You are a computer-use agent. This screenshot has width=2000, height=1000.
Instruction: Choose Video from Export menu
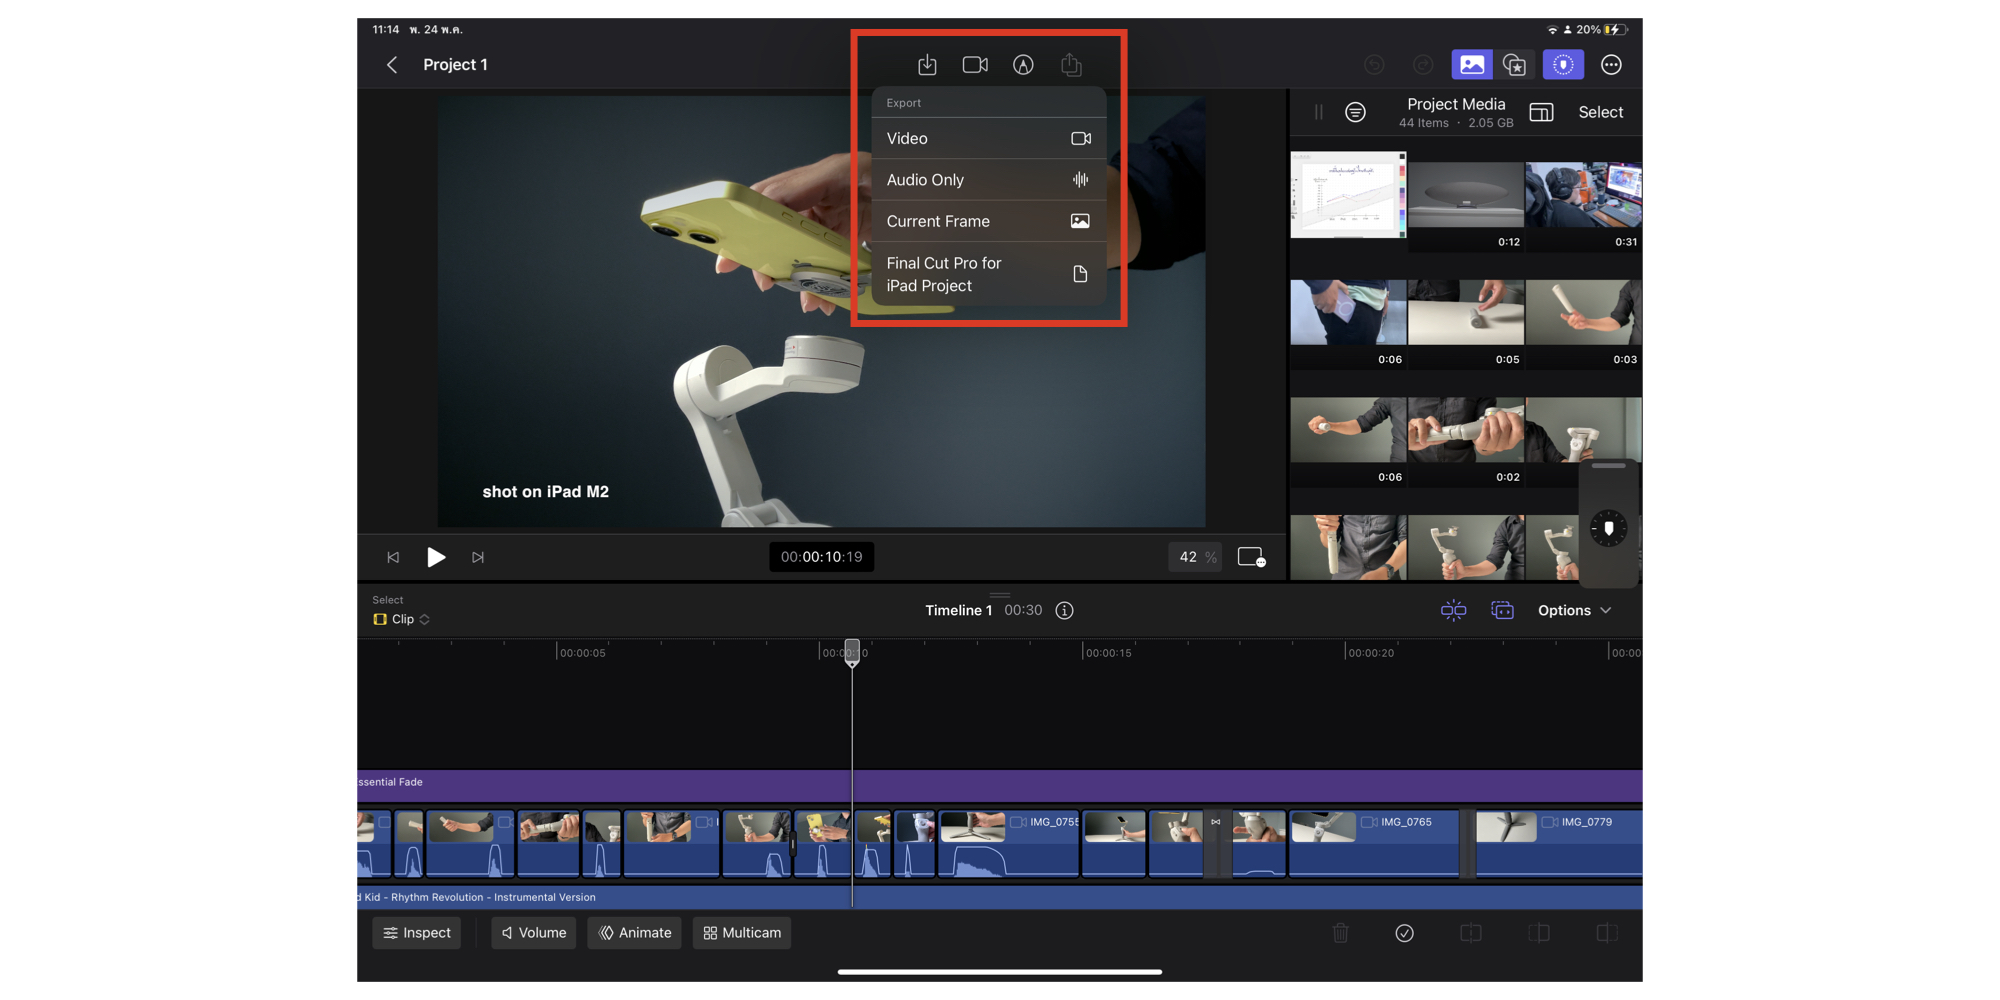click(x=988, y=139)
